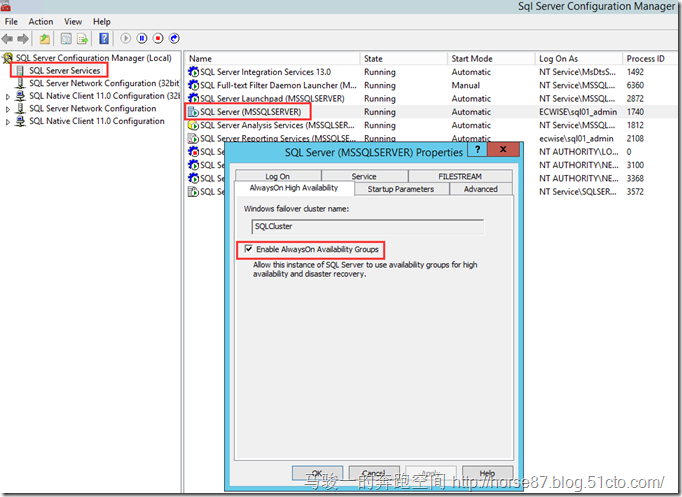Switch to the Service tab

(364, 176)
